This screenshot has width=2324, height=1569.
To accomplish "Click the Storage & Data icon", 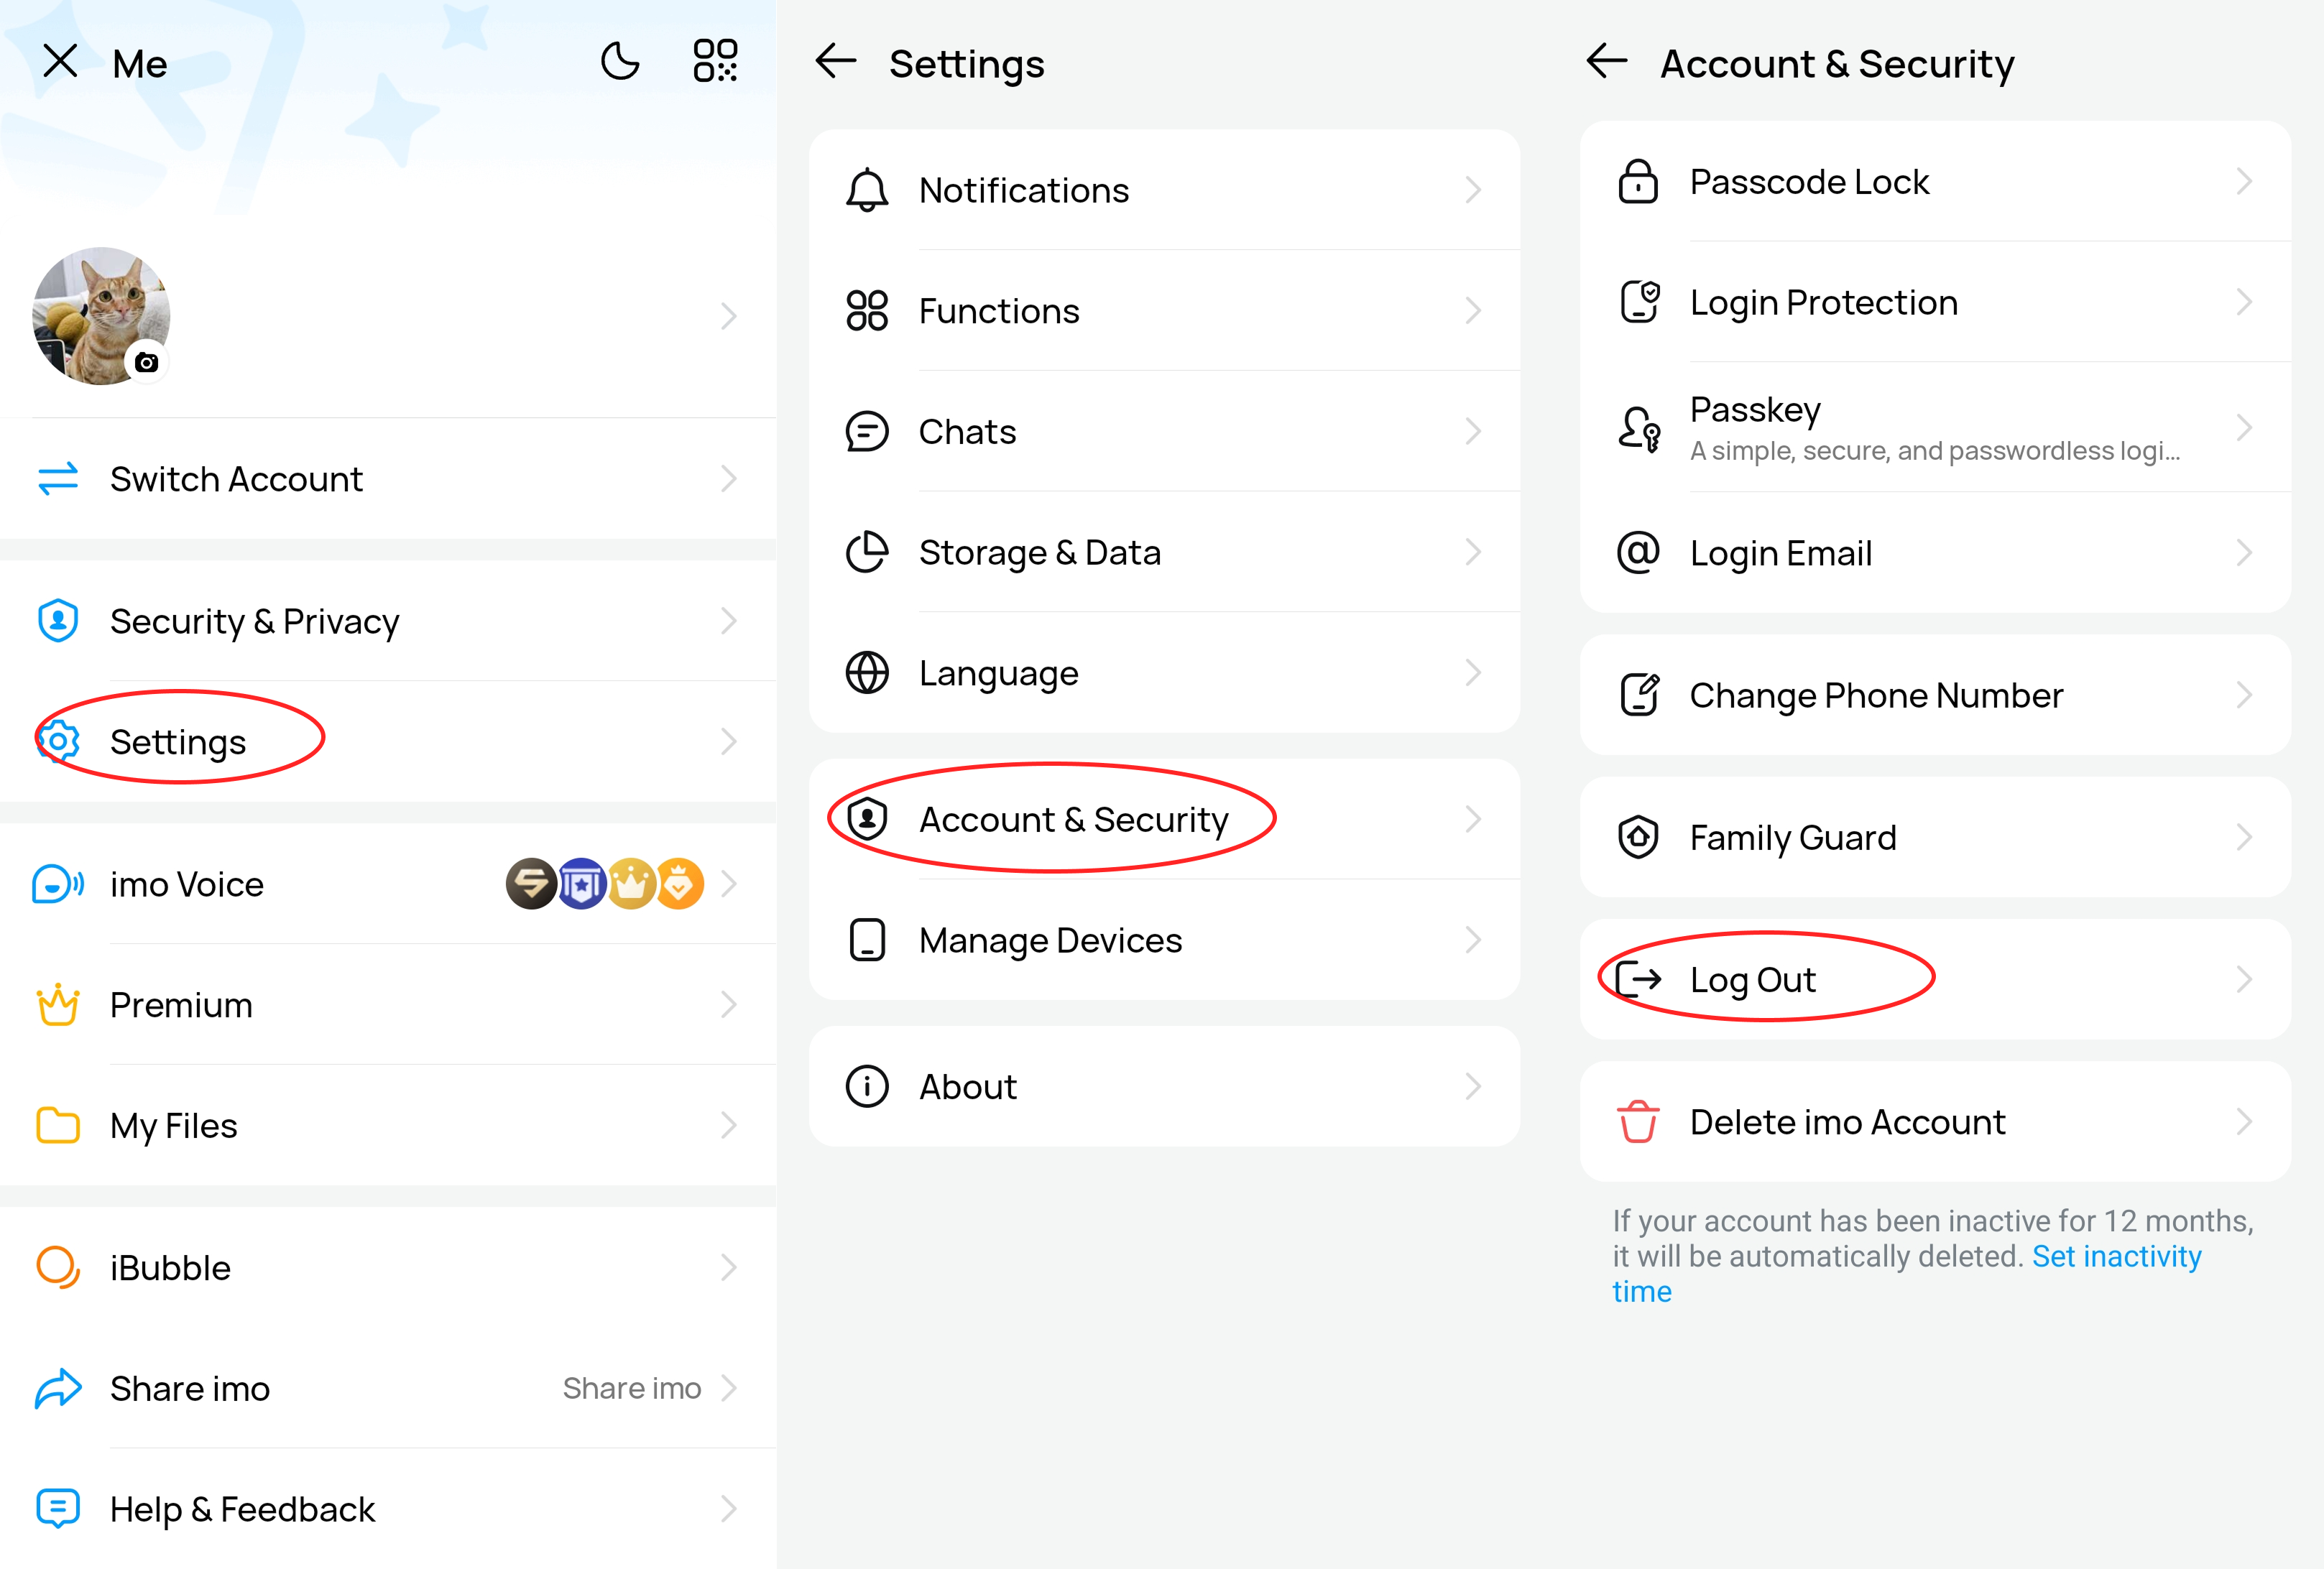I will coord(867,552).
